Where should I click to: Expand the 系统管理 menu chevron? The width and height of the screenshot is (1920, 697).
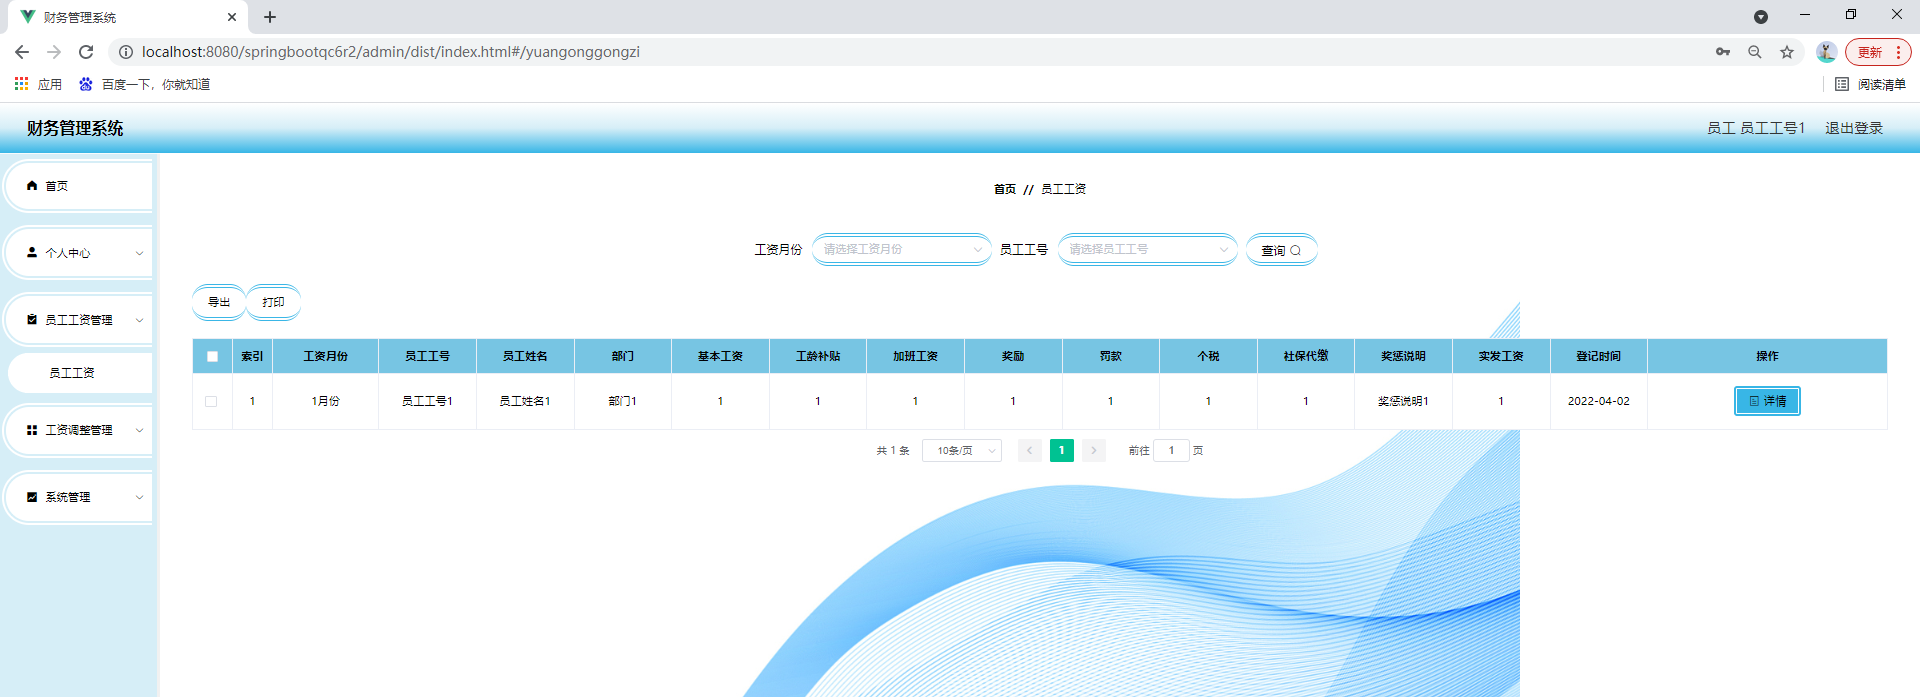click(x=139, y=497)
